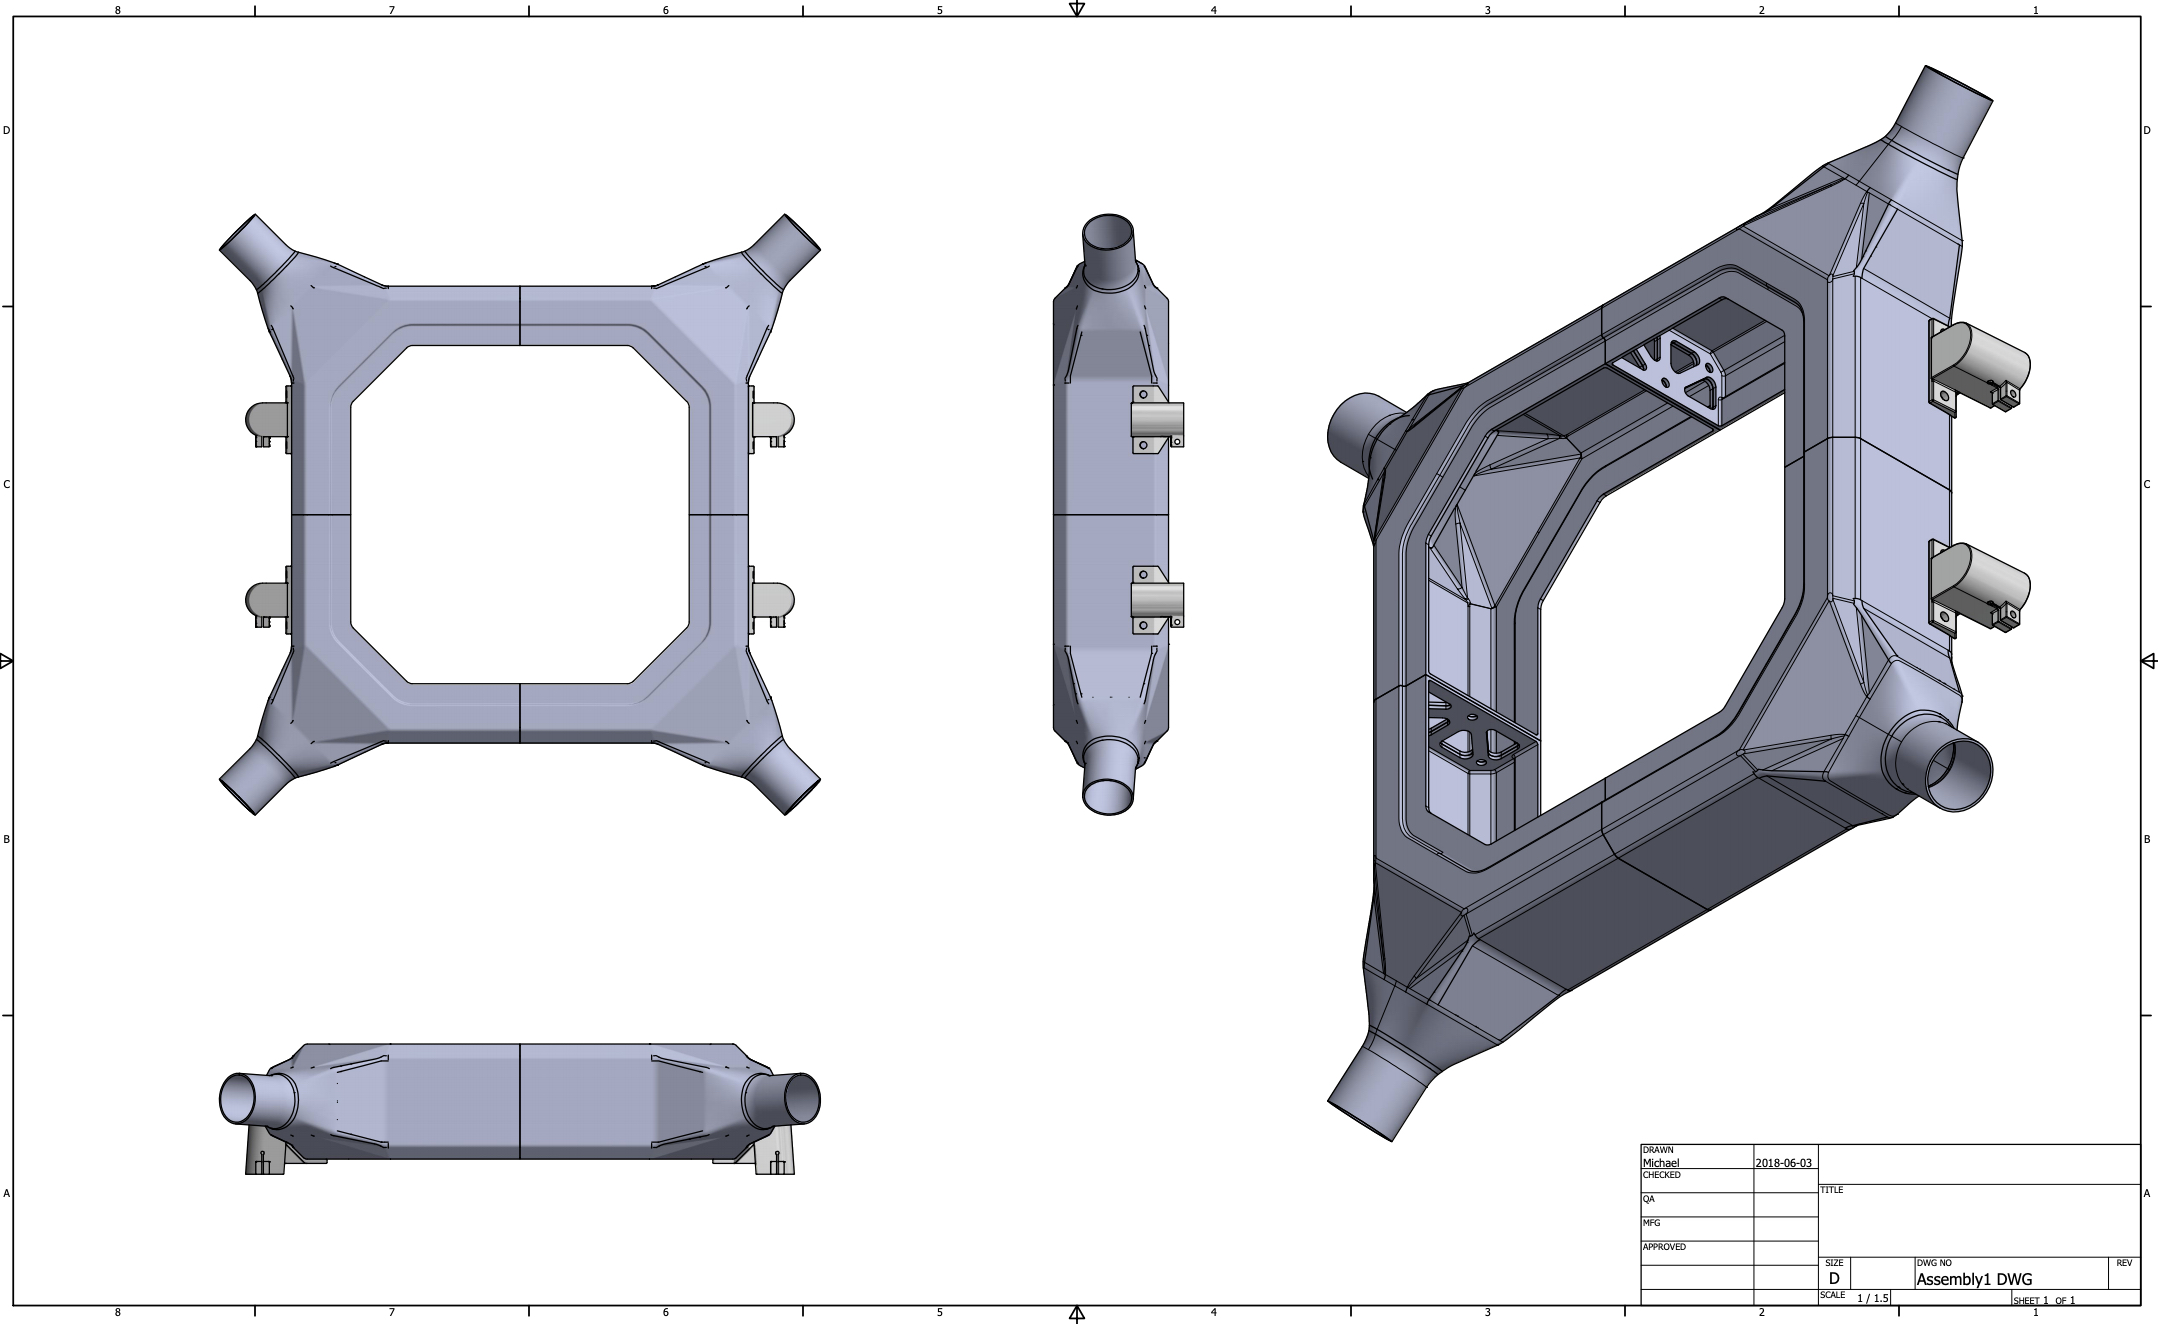Click zone label 4 on the top border
This screenshot has width=2158, height=1324.
(x=1213, y=11)
